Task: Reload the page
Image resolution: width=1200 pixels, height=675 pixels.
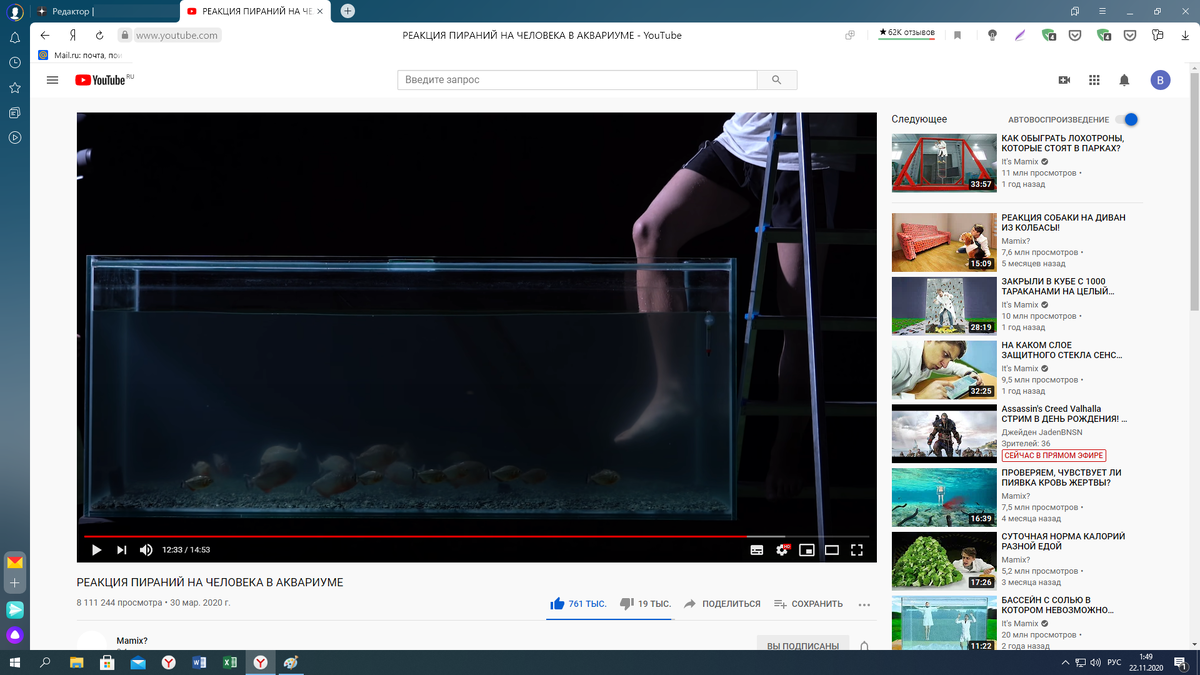Action: [99, 35]
